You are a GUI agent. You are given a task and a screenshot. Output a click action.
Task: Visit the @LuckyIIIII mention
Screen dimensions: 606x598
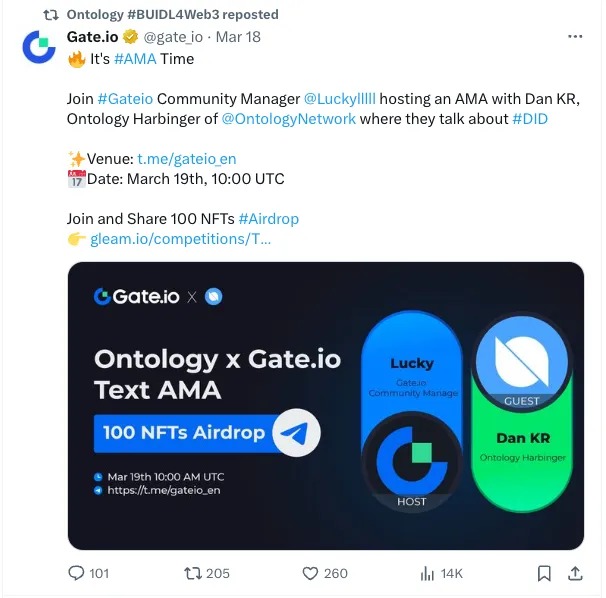(339, 98)
